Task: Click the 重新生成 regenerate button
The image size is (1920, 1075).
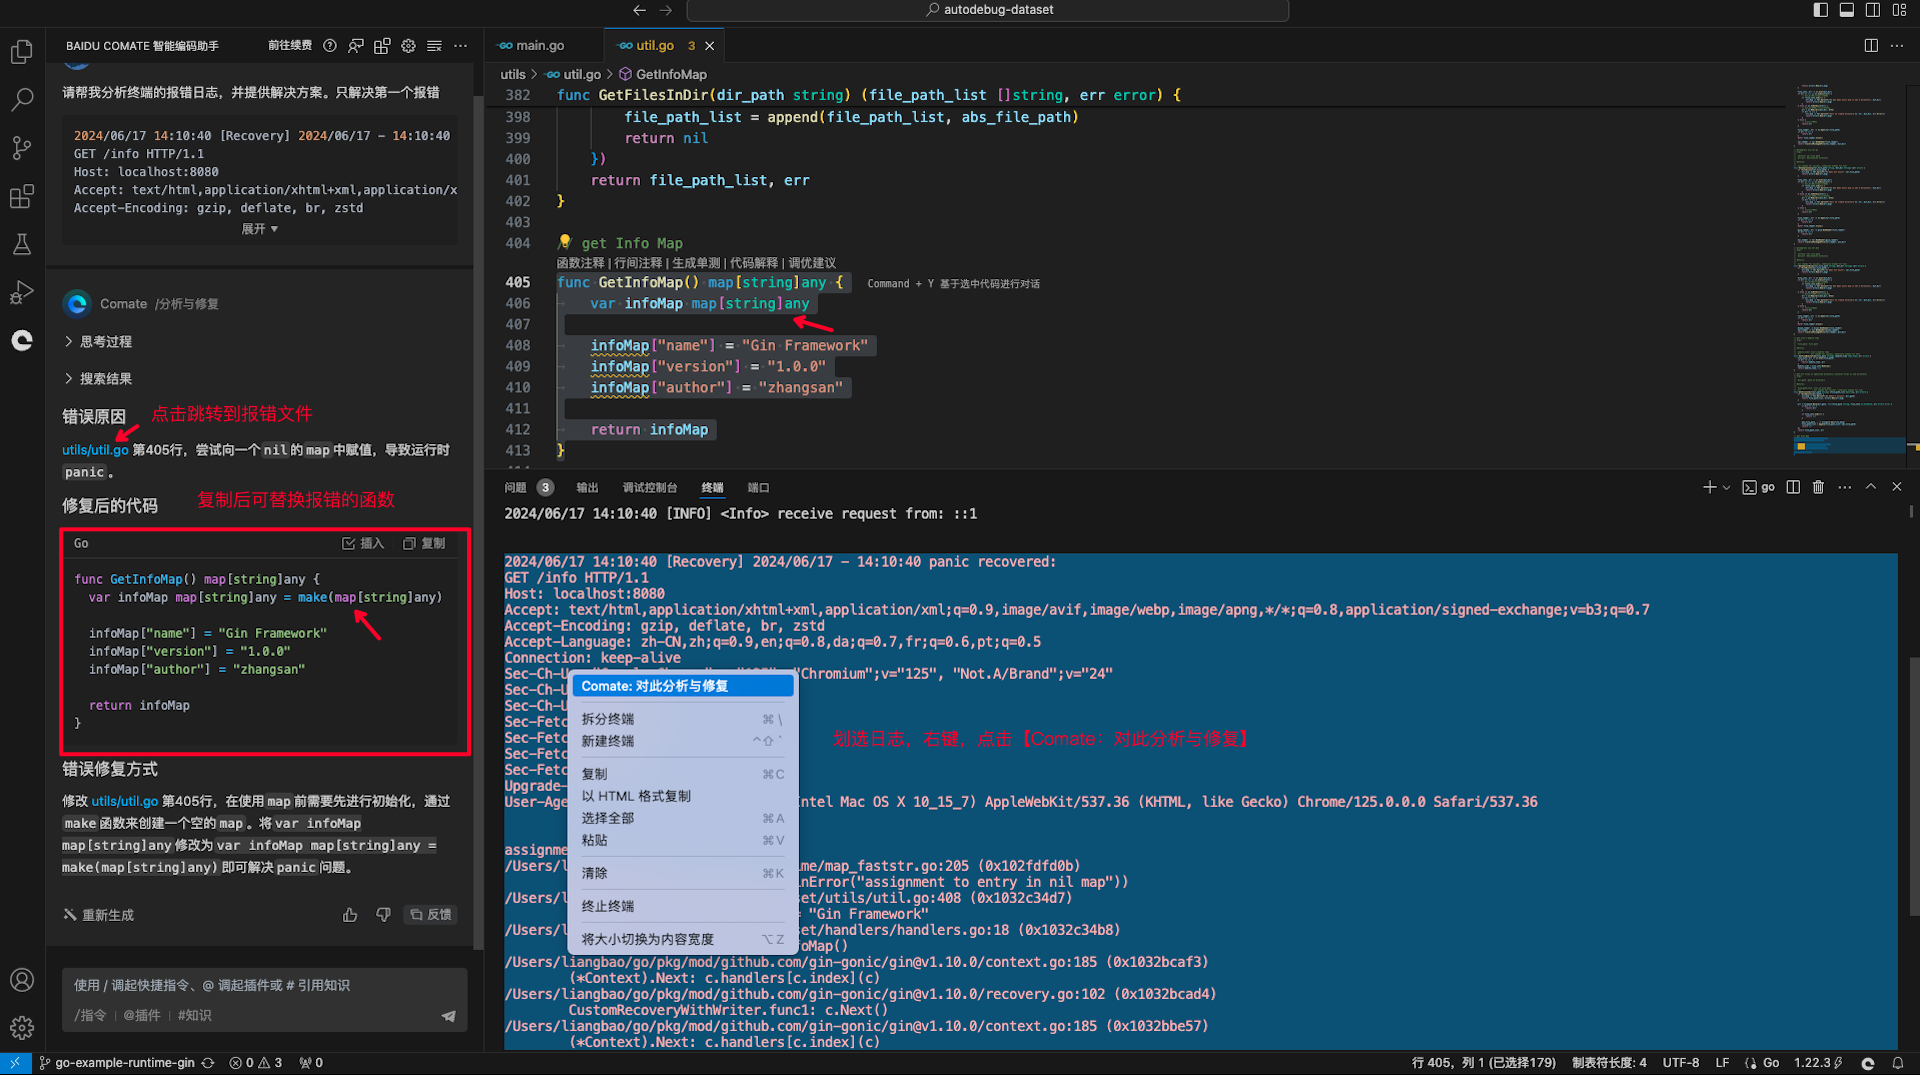Action: coord(98,915)
